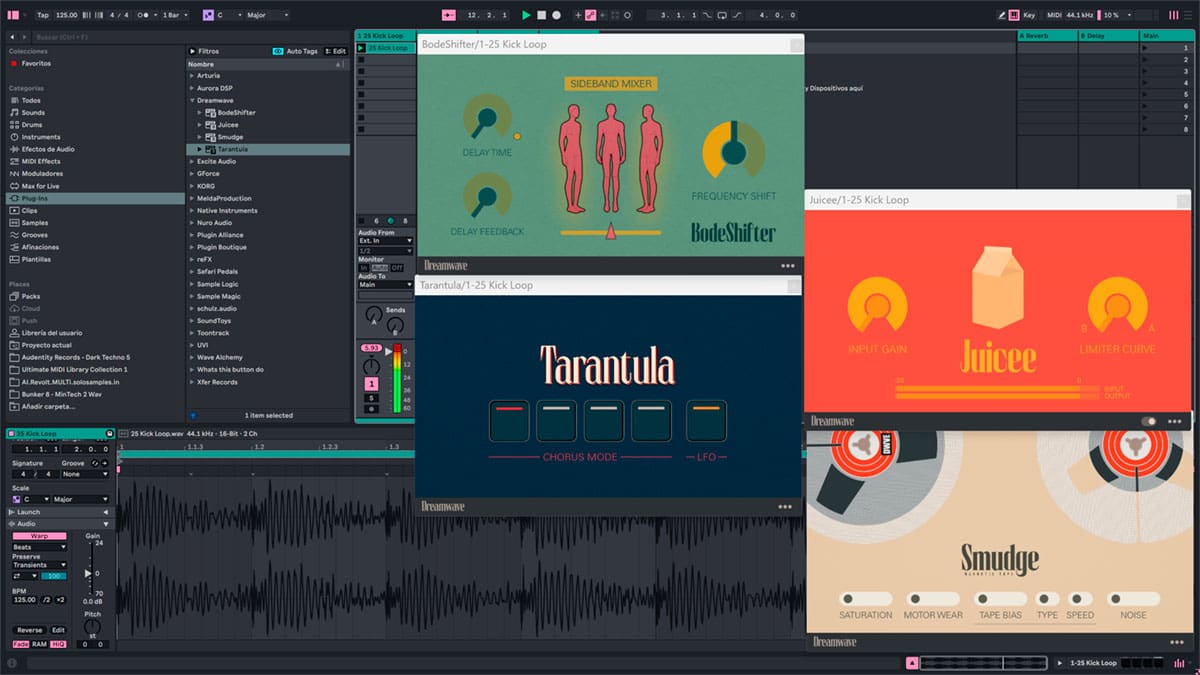
Task: Open Samples category in browser
Action: coord(35,222)
